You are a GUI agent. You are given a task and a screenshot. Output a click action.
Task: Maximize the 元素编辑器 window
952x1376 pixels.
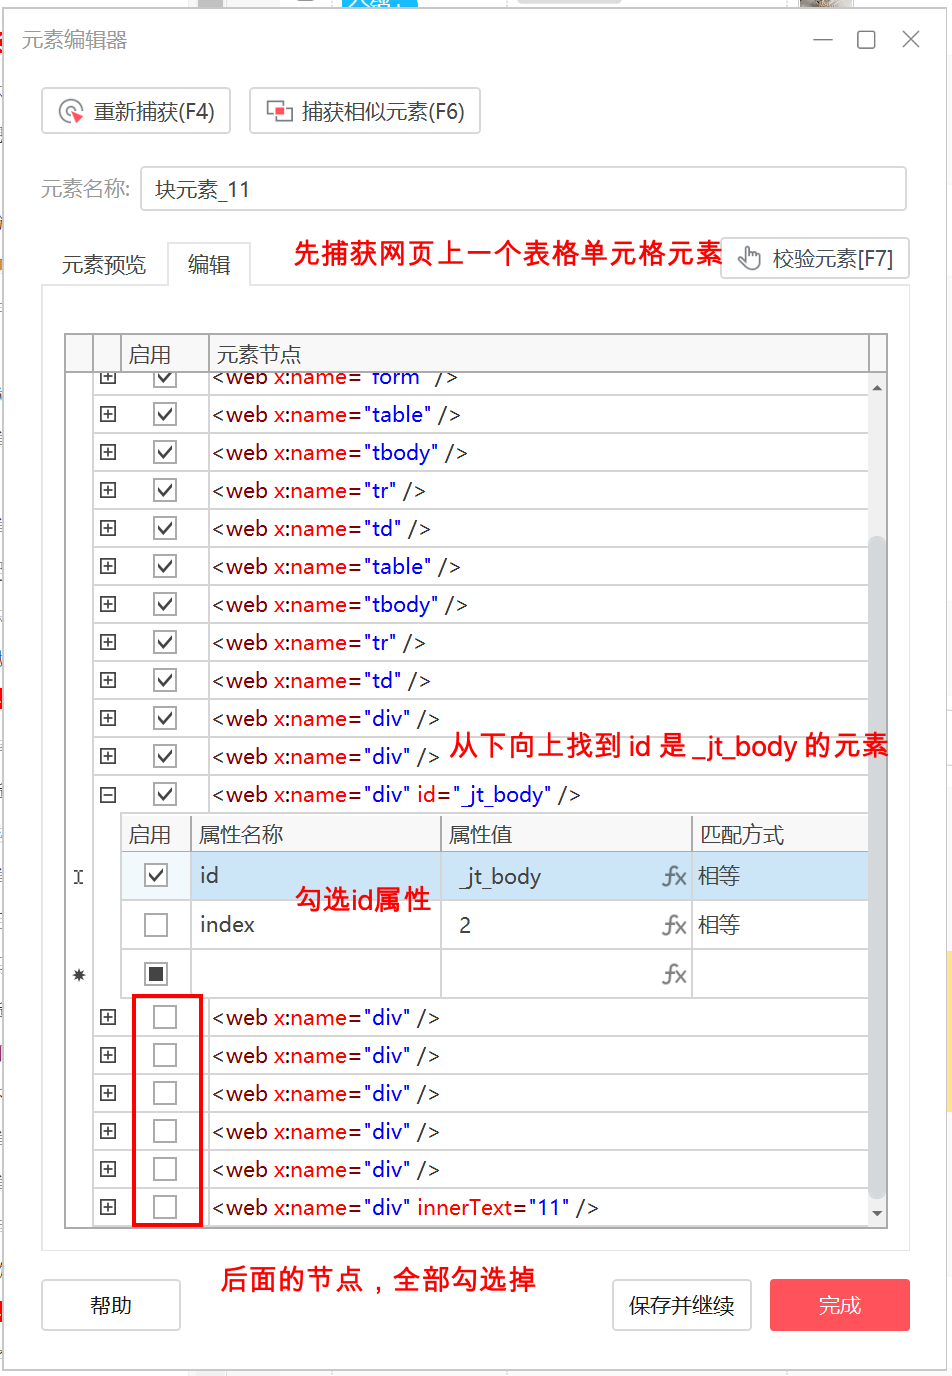click(867, 40)
